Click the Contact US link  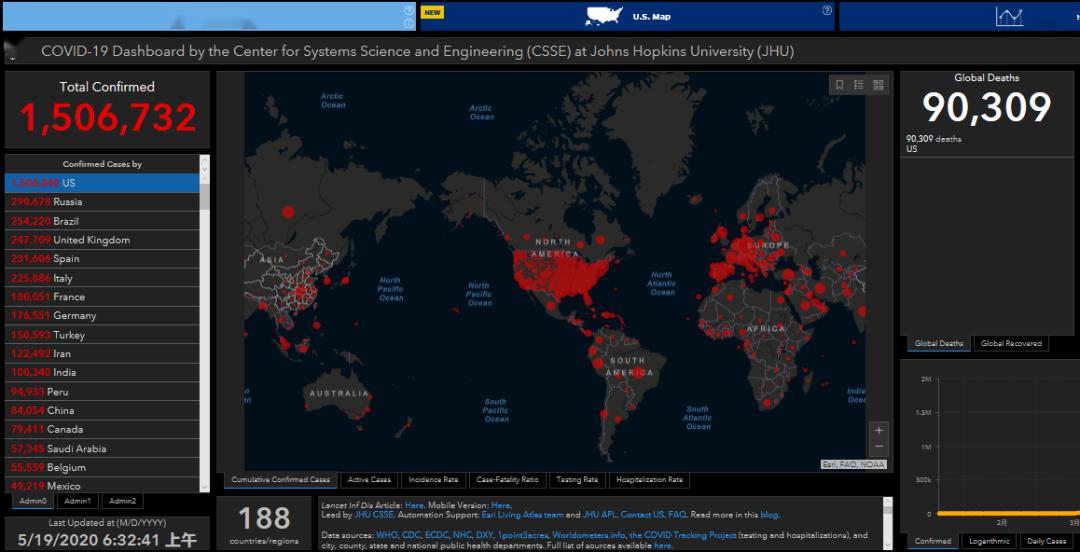pos(643,515)
